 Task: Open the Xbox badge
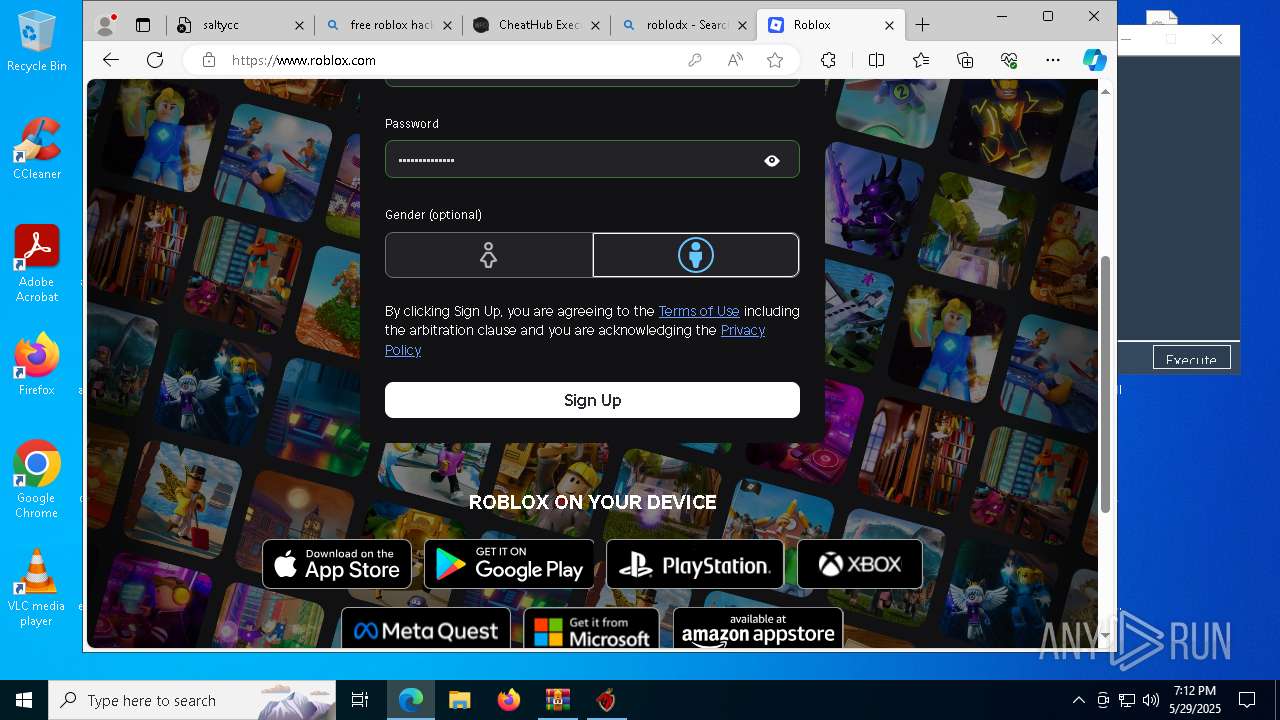pos(860,564)
